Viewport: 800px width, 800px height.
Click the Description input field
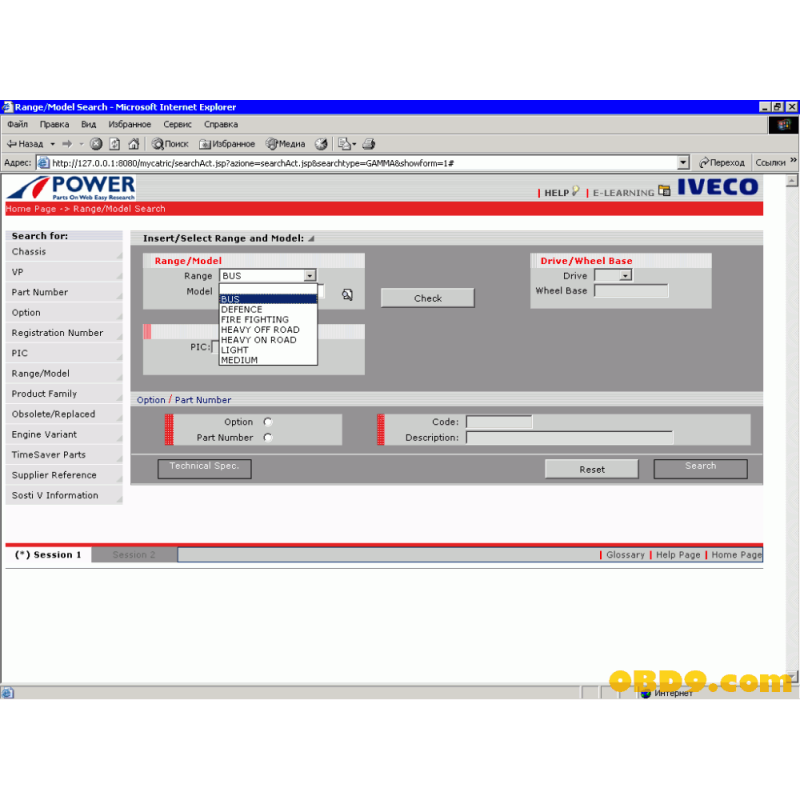click(x=569, y=437)
